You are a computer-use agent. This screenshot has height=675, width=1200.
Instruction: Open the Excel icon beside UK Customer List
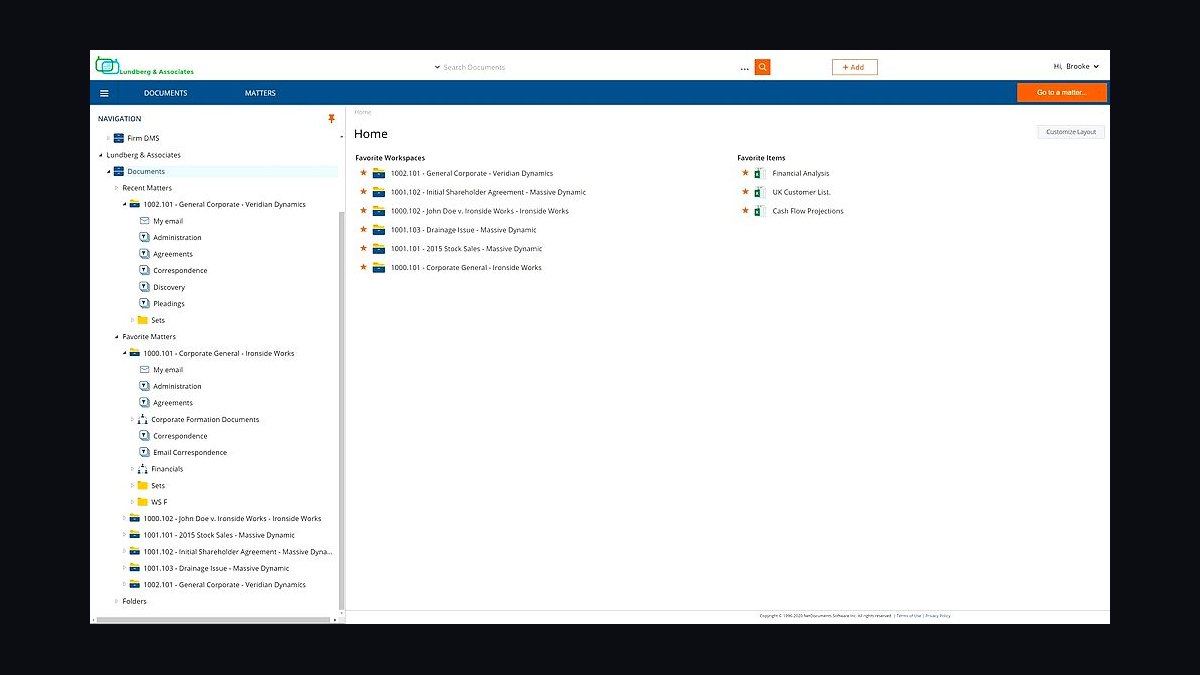tap(759, 192)
